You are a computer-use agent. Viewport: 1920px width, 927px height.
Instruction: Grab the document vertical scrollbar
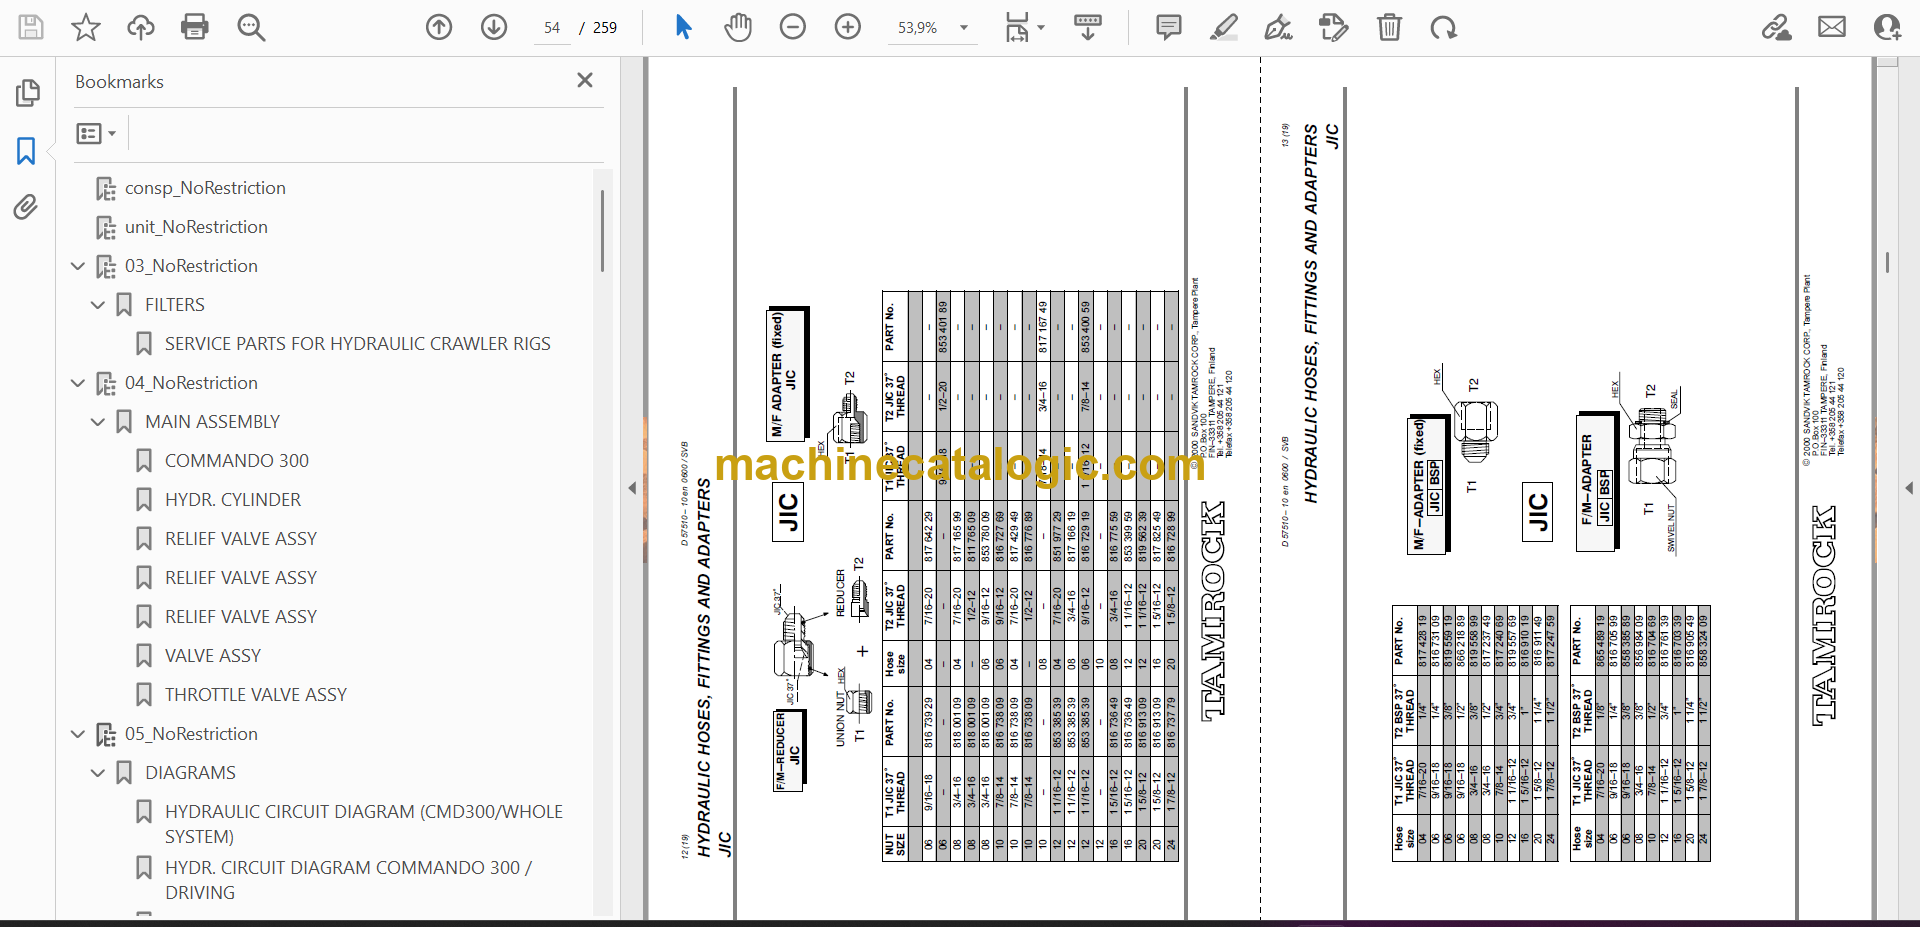coord(1887,262)
